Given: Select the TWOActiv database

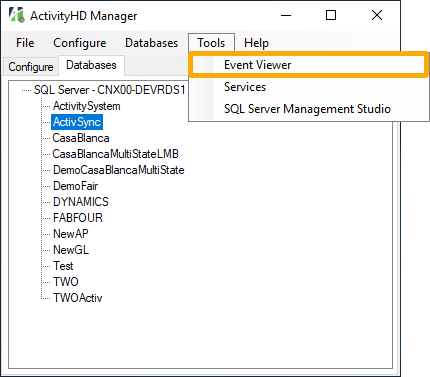Looking at the screenshot, I should coord(78,298).
